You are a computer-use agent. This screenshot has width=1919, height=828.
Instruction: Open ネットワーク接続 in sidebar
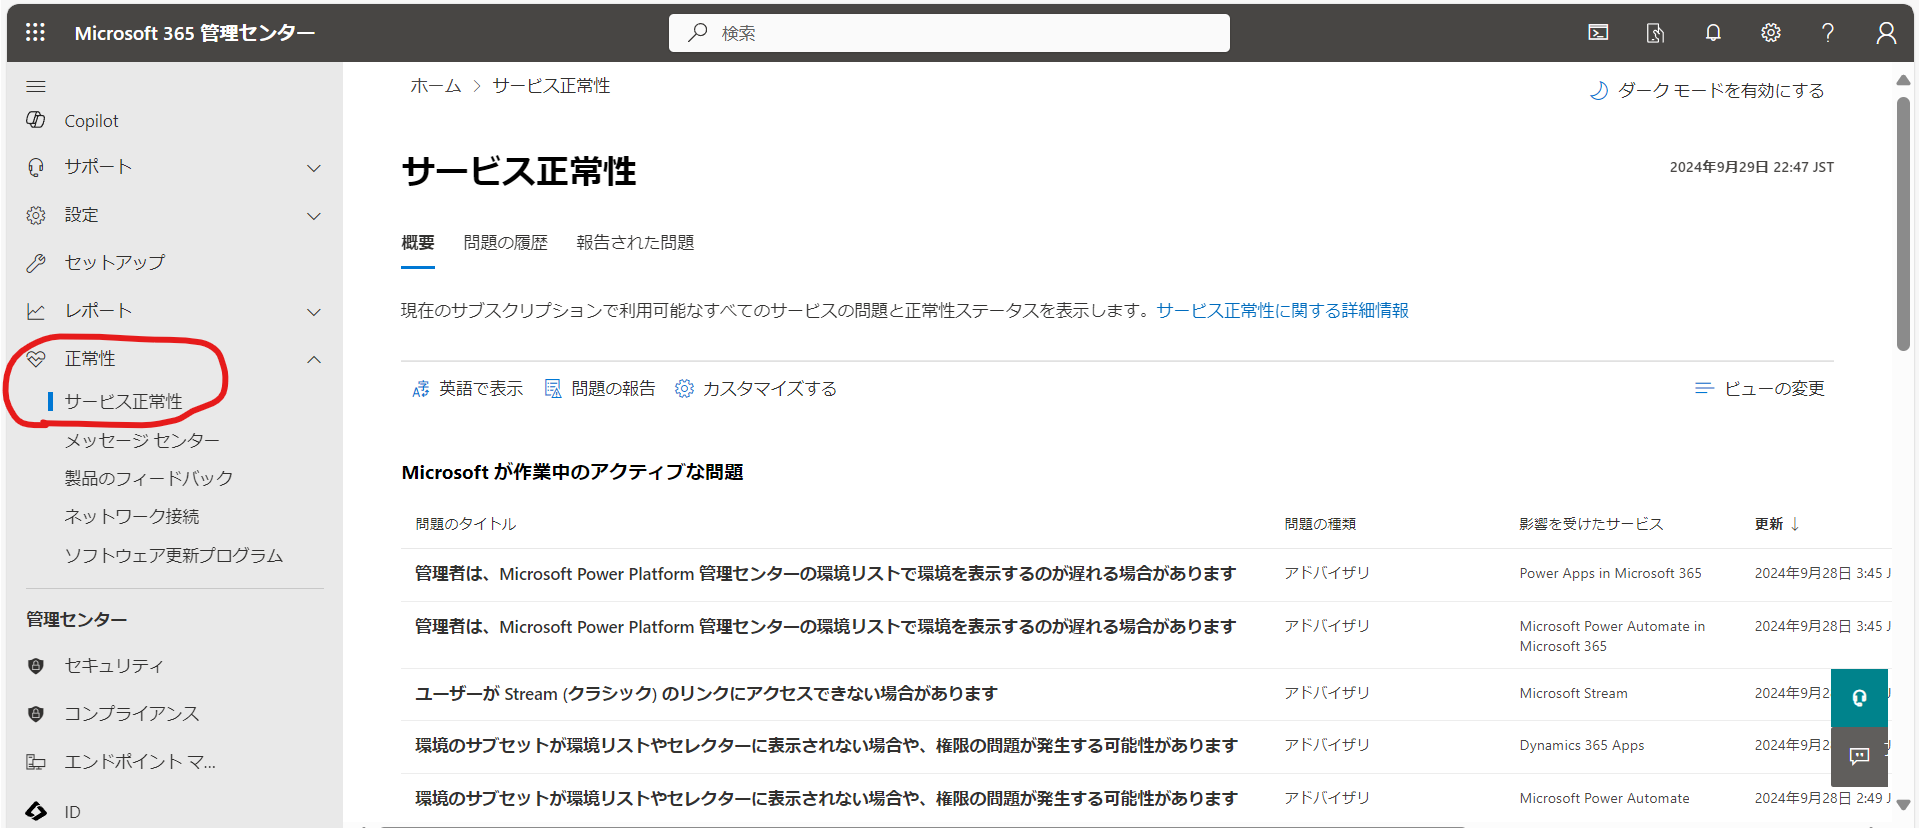[132, 516]
